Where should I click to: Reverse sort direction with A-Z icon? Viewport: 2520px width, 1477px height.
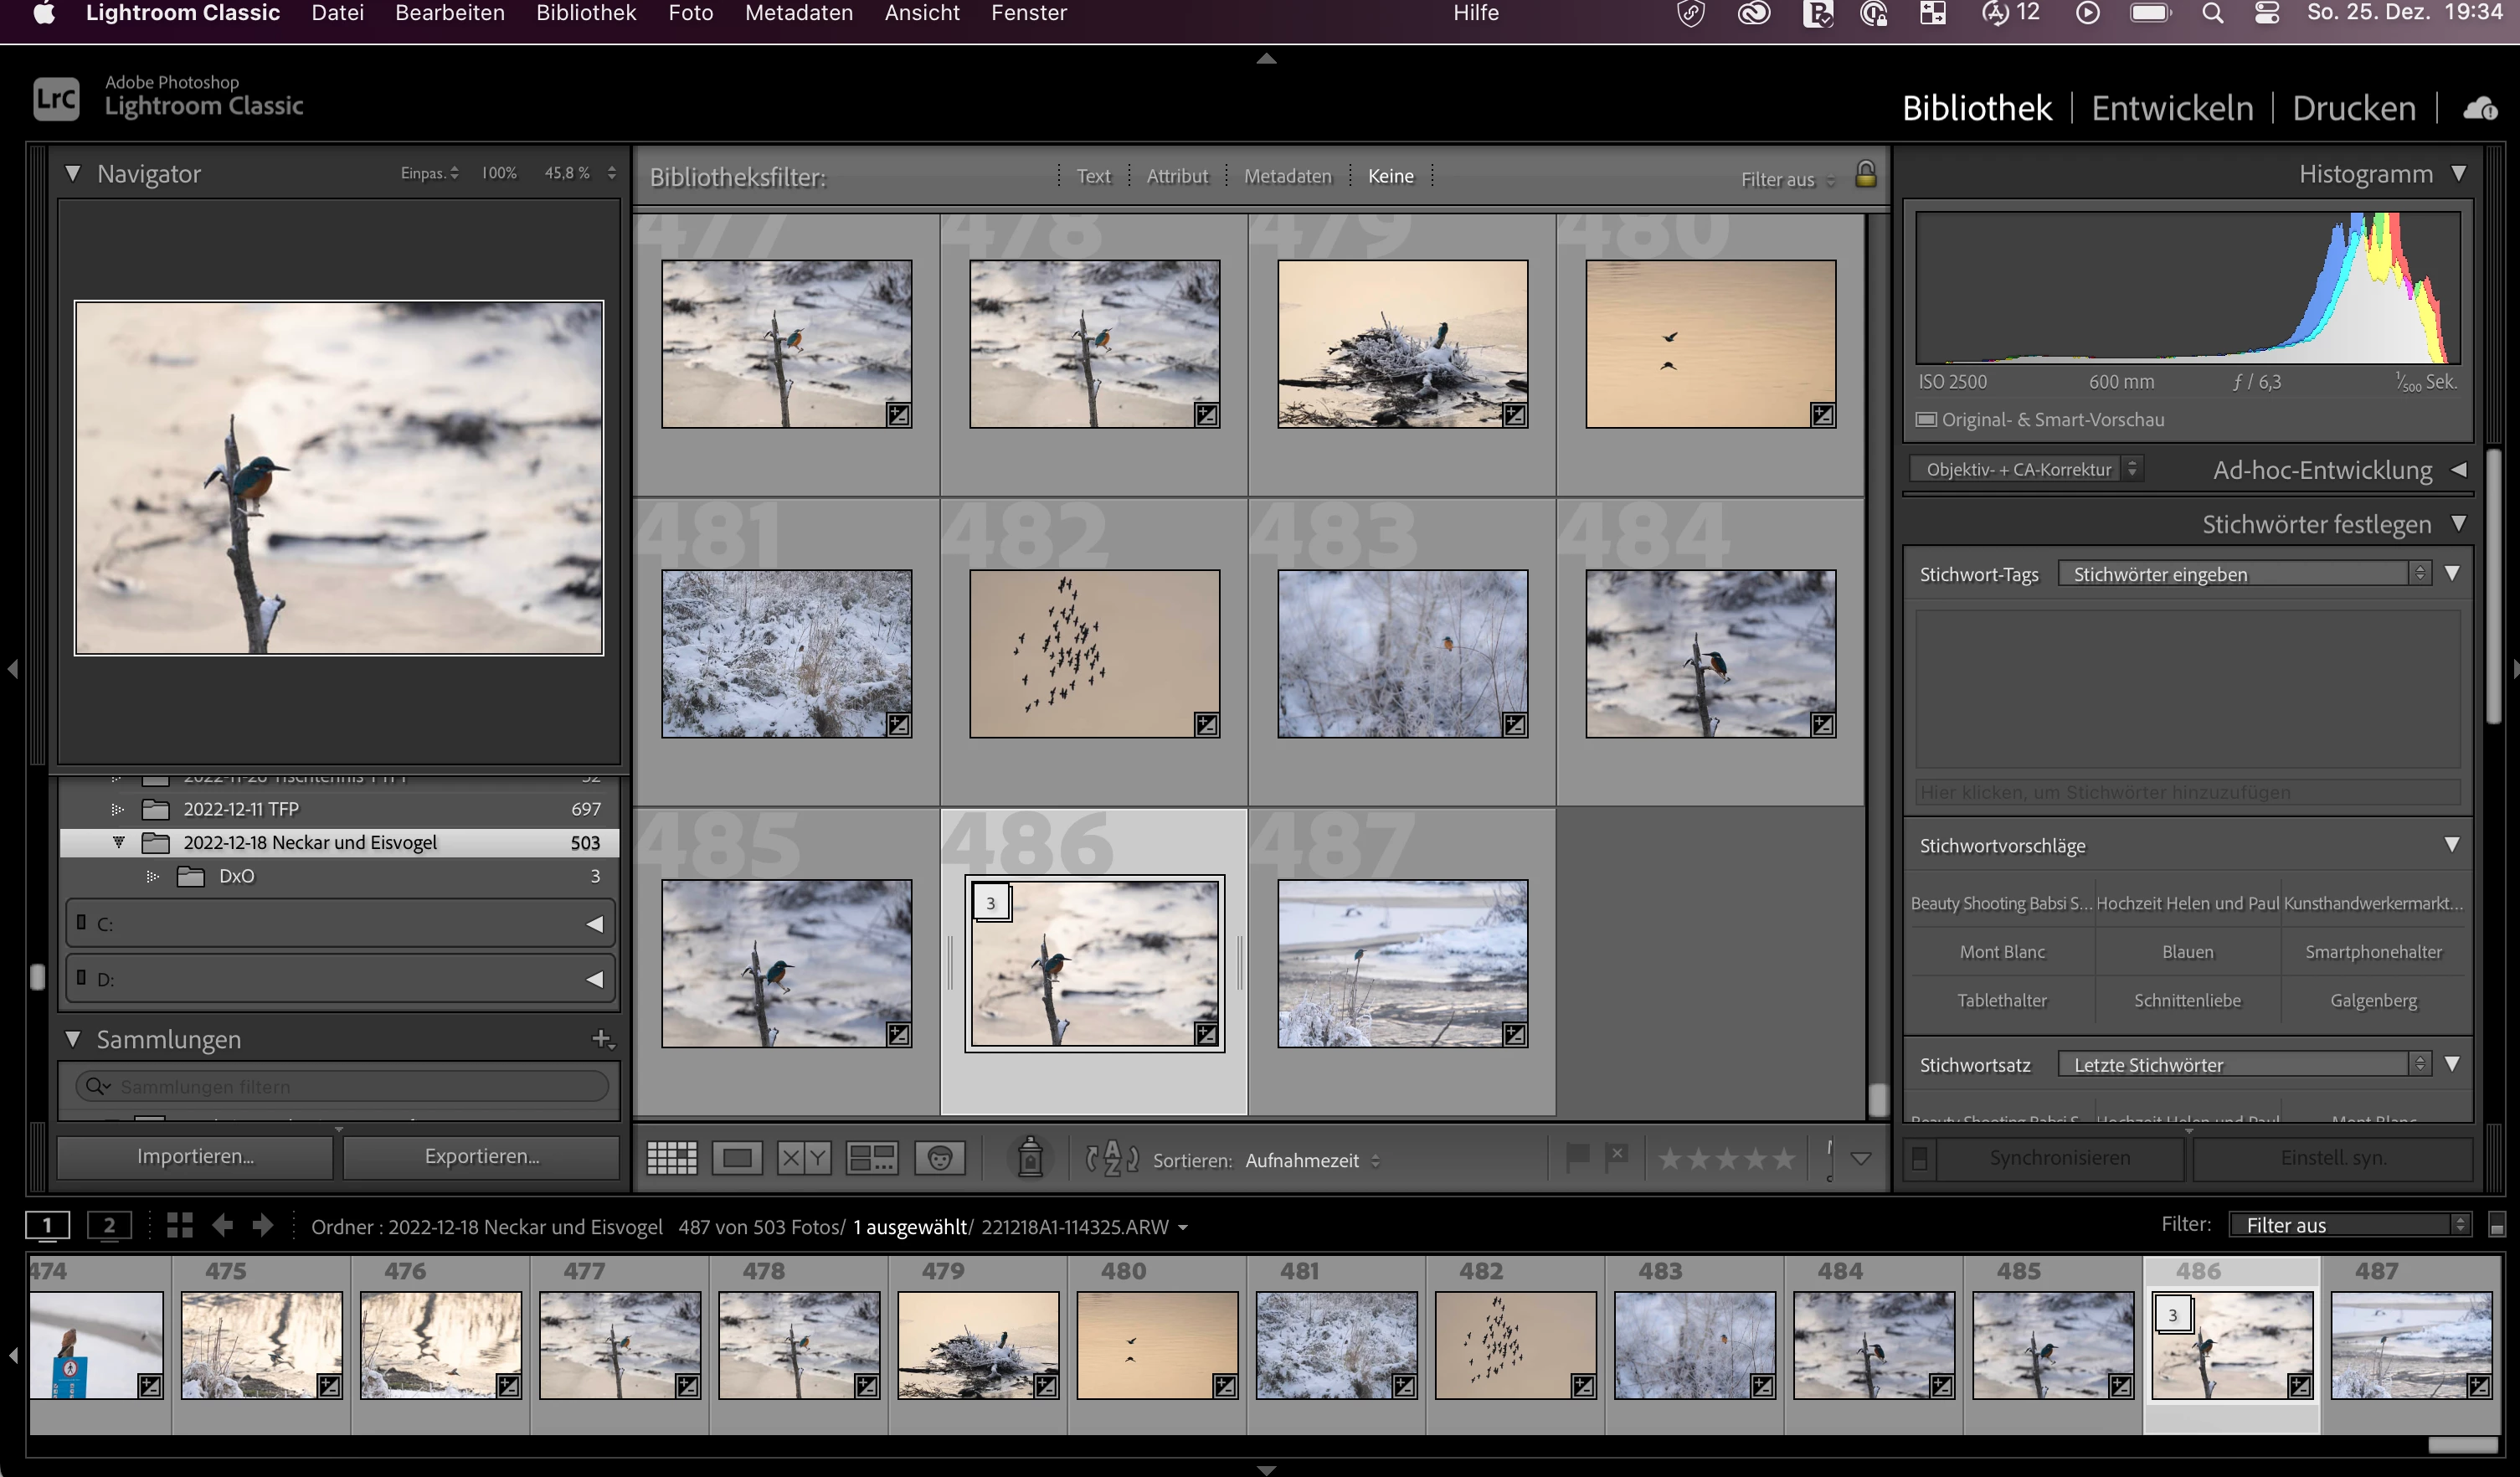click(1111, 1159)
